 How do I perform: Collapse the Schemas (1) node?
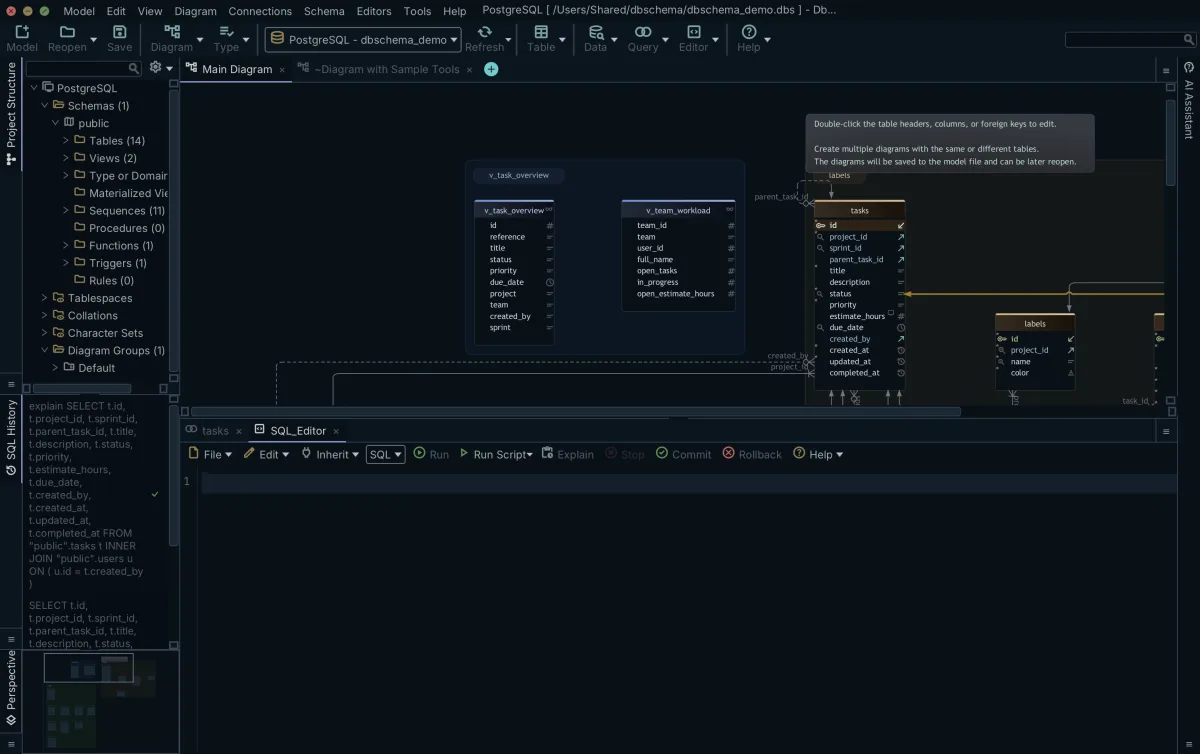[x=45, y=106]
